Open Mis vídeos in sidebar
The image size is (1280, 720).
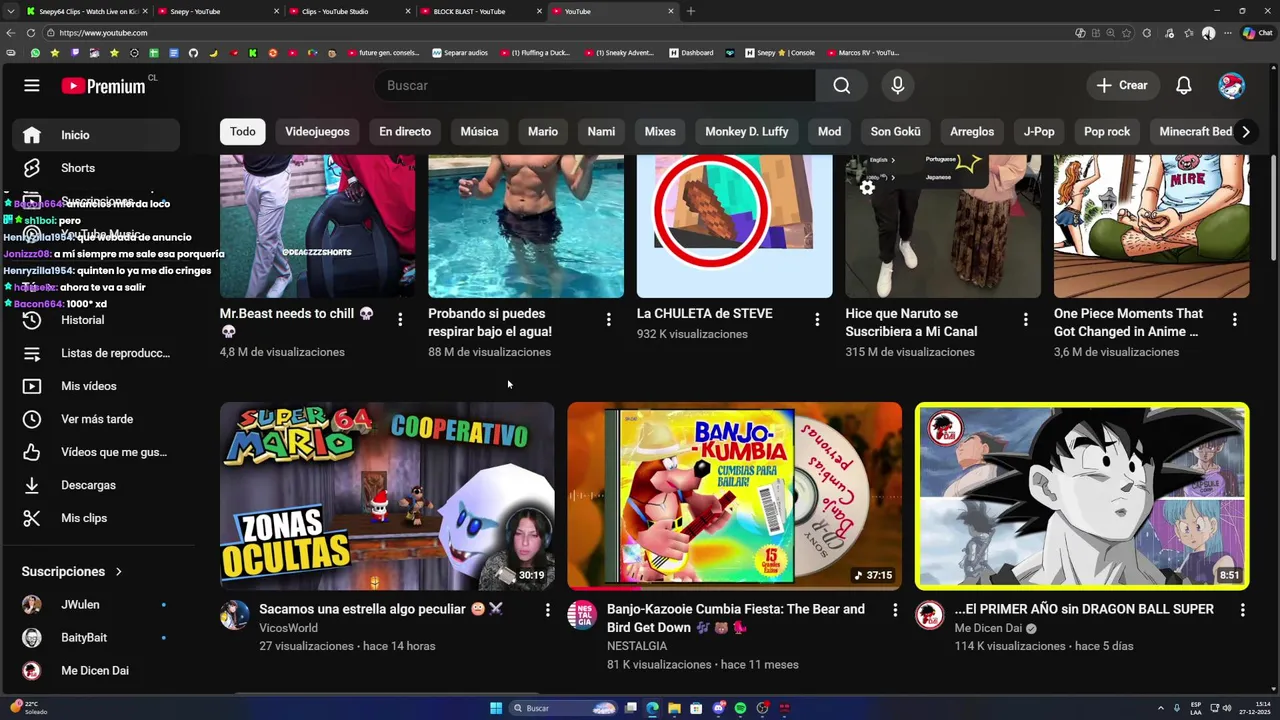[x=96, y=386]
